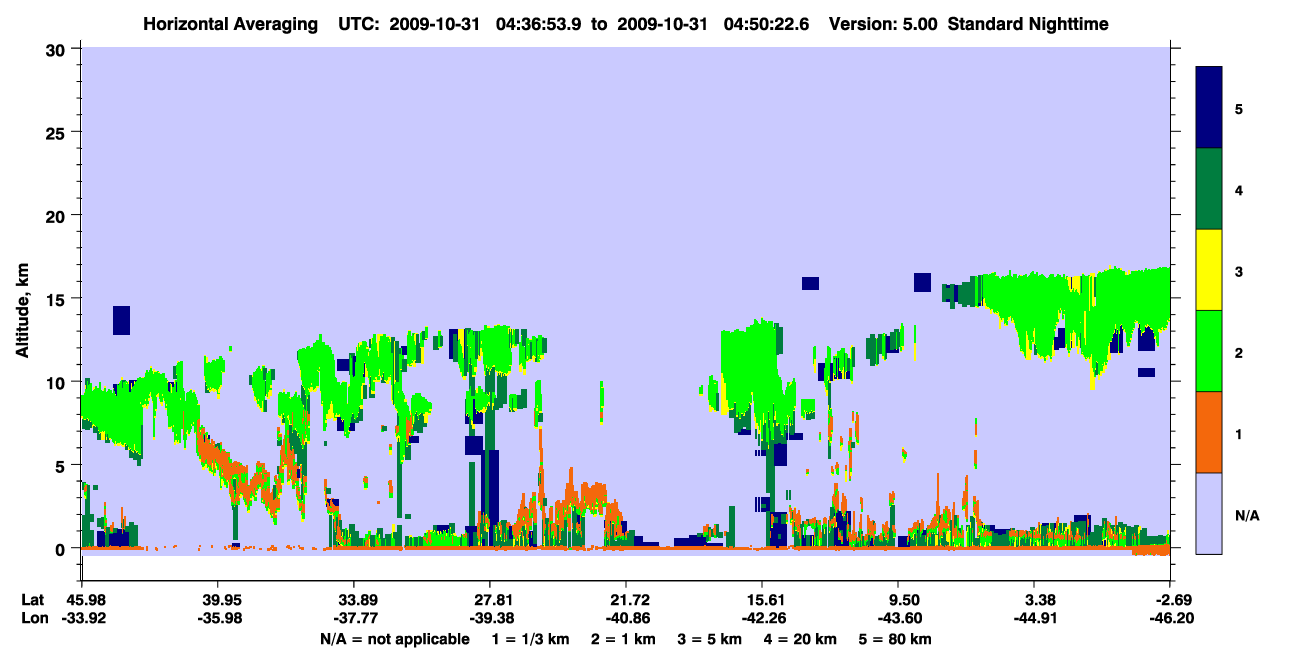The image size is (1300, 667).
Task: Click the yellow color bar segment labeled 3
Action: [1209, 270]
